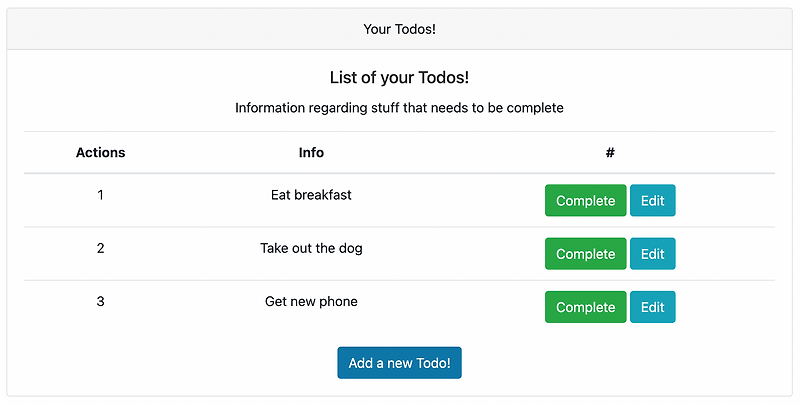The height and width of the screenshot is (405, 800).
Task: Click the Your Todos! card header
Action: pyautogui.click(x=399, y=29)
